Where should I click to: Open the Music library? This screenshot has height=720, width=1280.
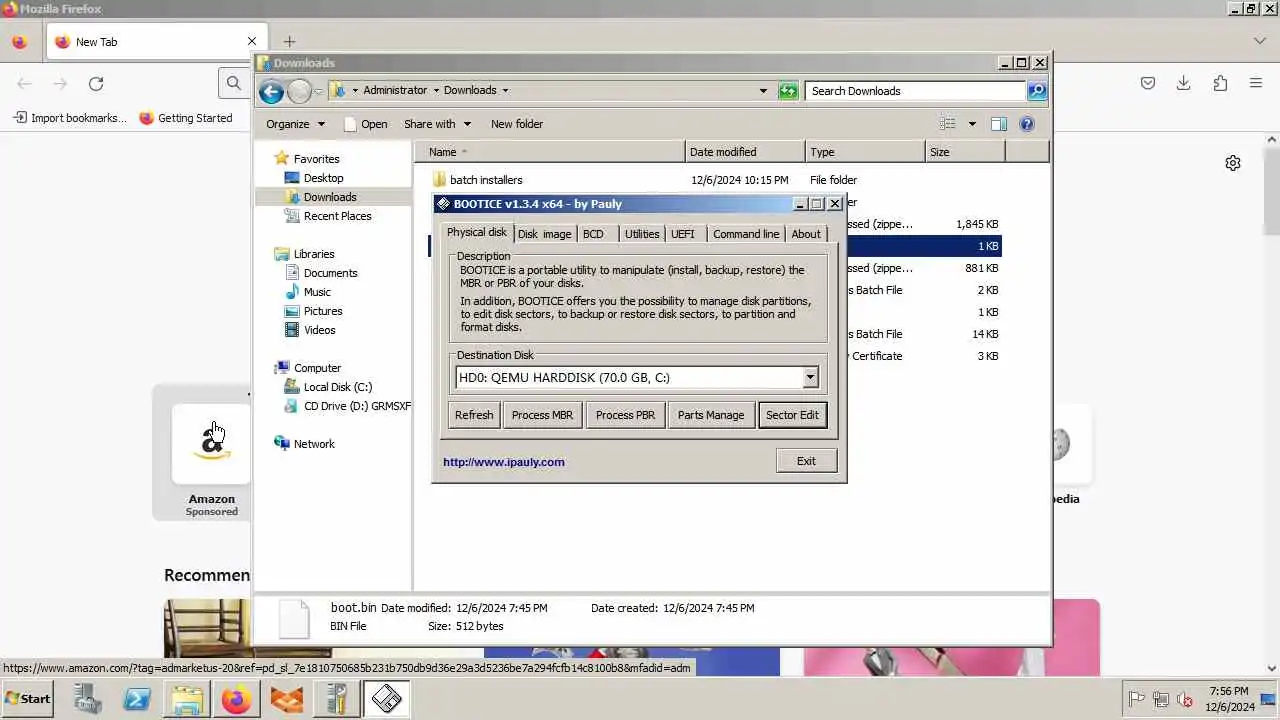point(317,292)
